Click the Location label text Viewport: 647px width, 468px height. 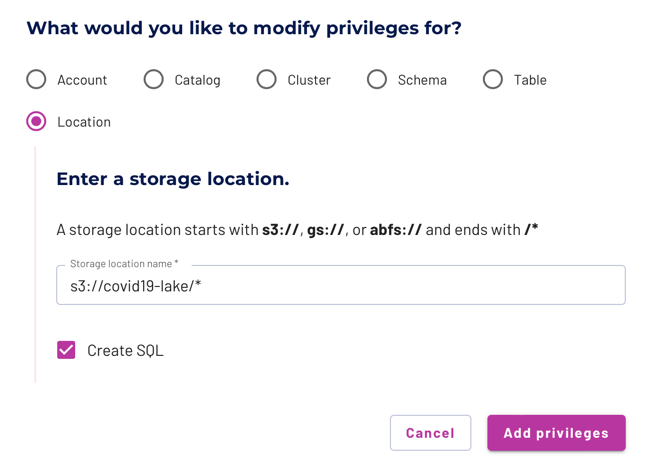(84, 122)
